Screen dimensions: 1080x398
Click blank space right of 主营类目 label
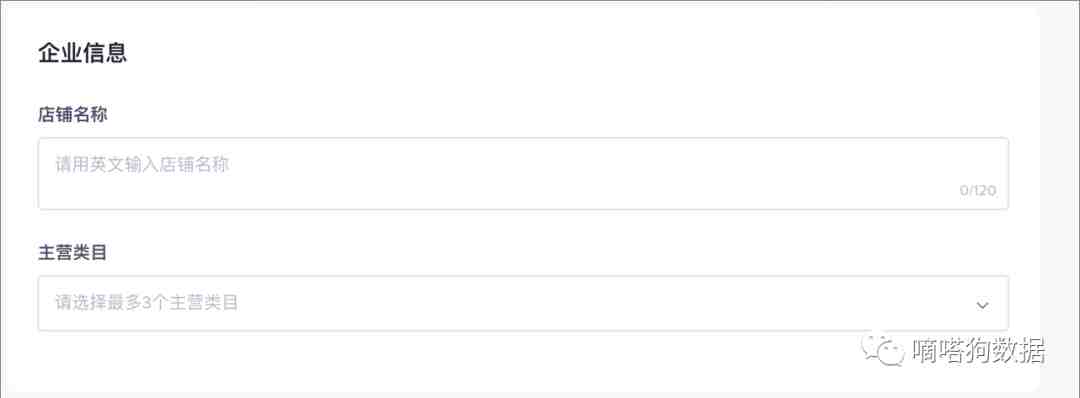[551, 253]
